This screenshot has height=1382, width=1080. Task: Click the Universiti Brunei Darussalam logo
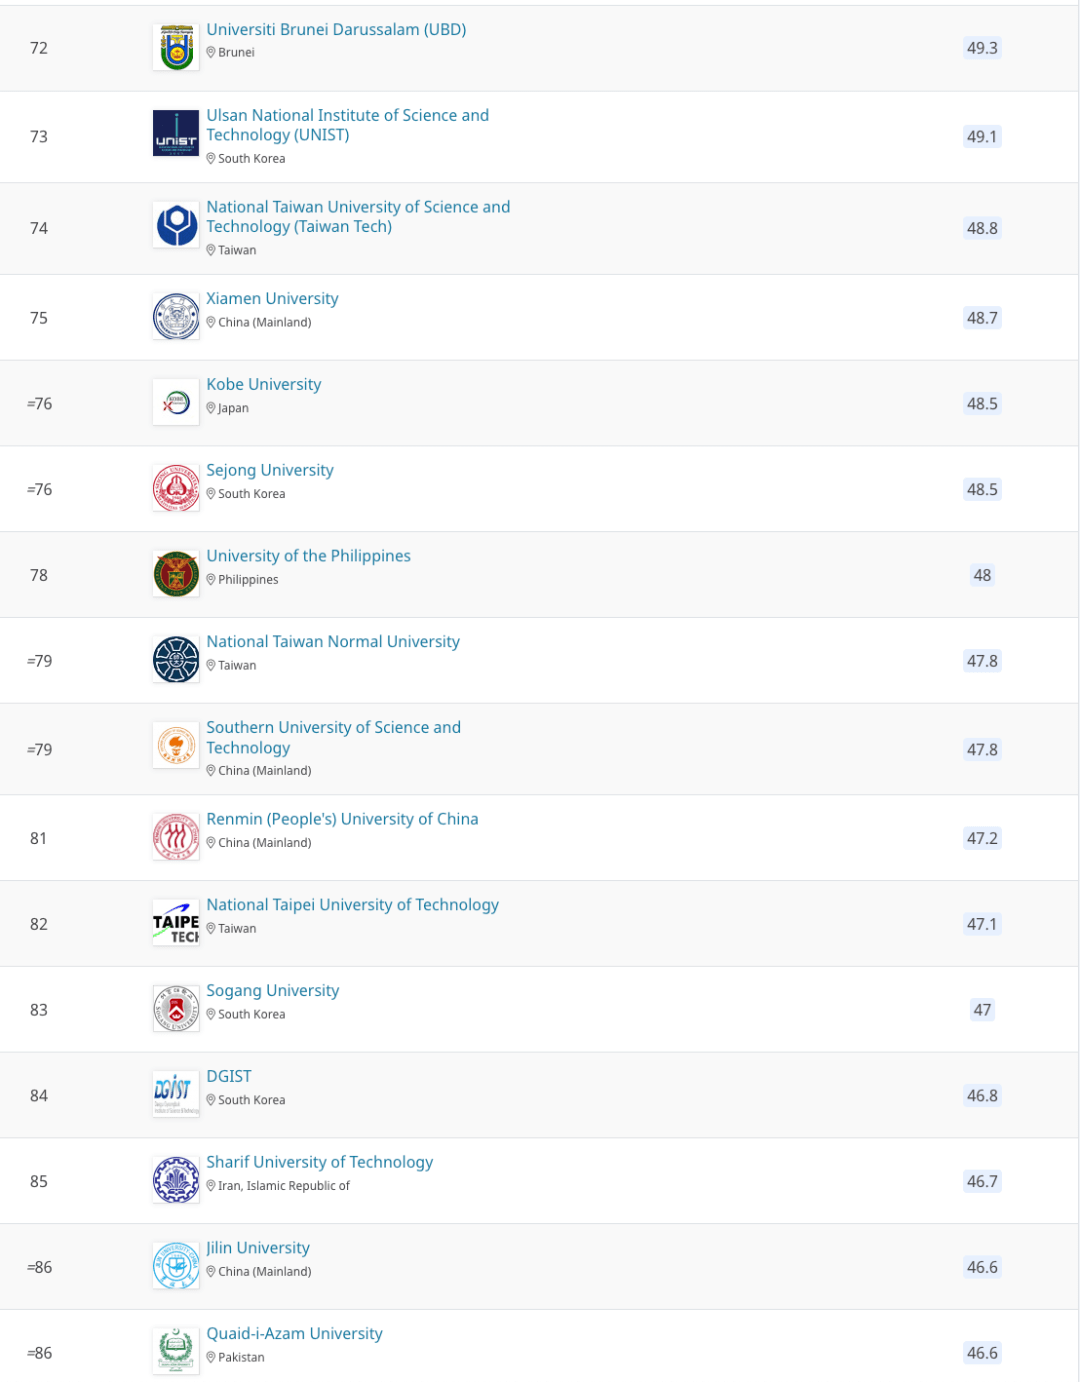pyautogui.click(x=176, y=47)
